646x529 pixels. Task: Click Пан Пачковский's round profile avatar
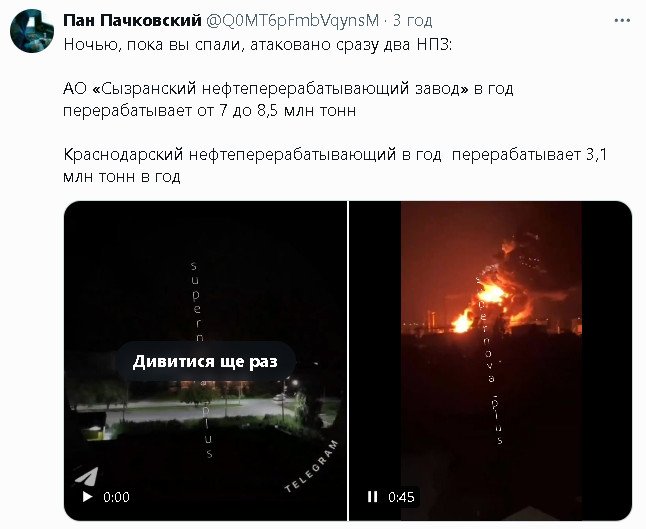(32, 31)
